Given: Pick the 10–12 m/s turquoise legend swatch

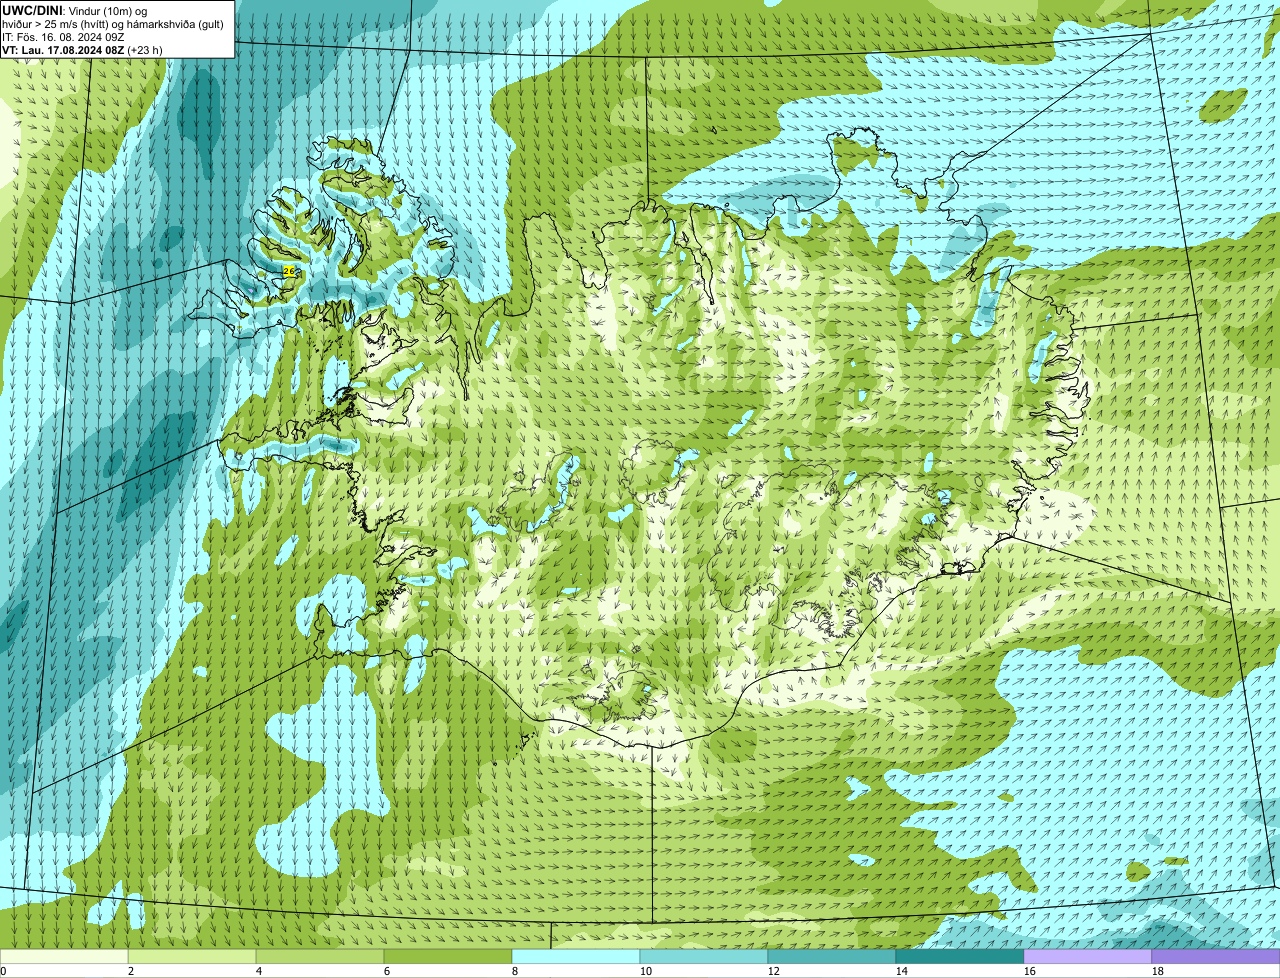Looking at the screenshot, I should pyautogui.click(x=704, y=956).
